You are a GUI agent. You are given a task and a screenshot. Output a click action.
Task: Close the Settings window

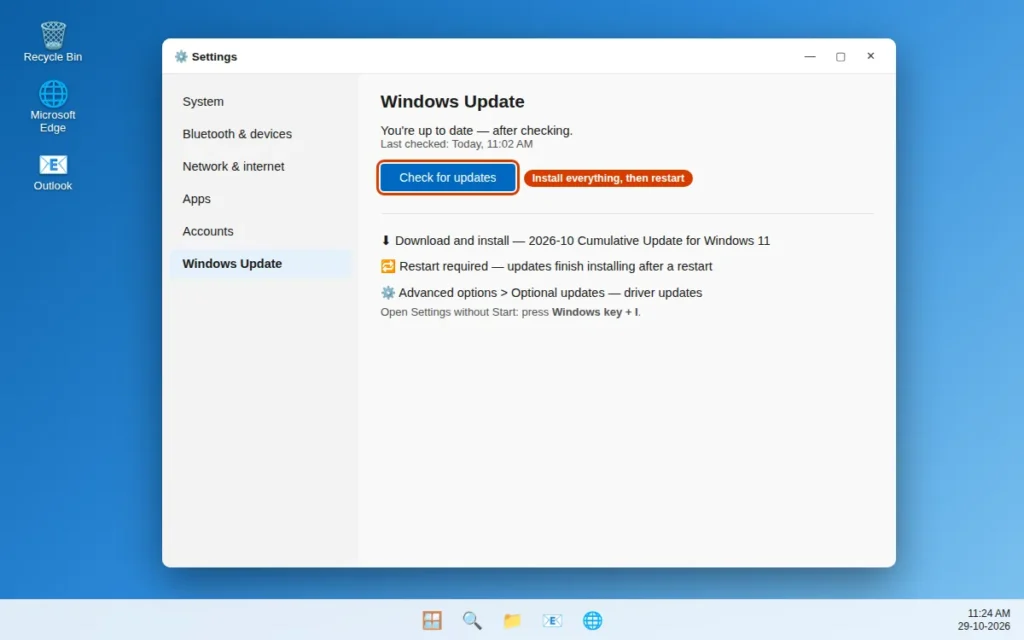[x=871, y=56]
